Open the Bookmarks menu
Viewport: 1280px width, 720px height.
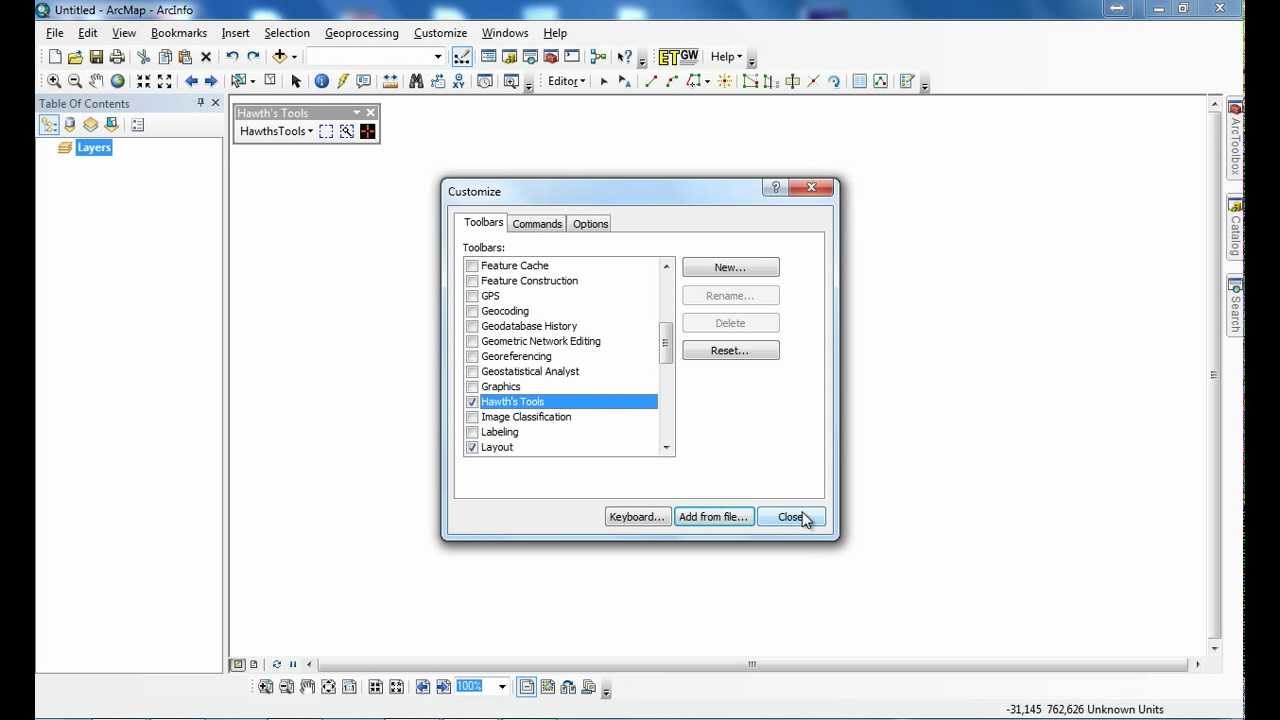coord(178,33)
